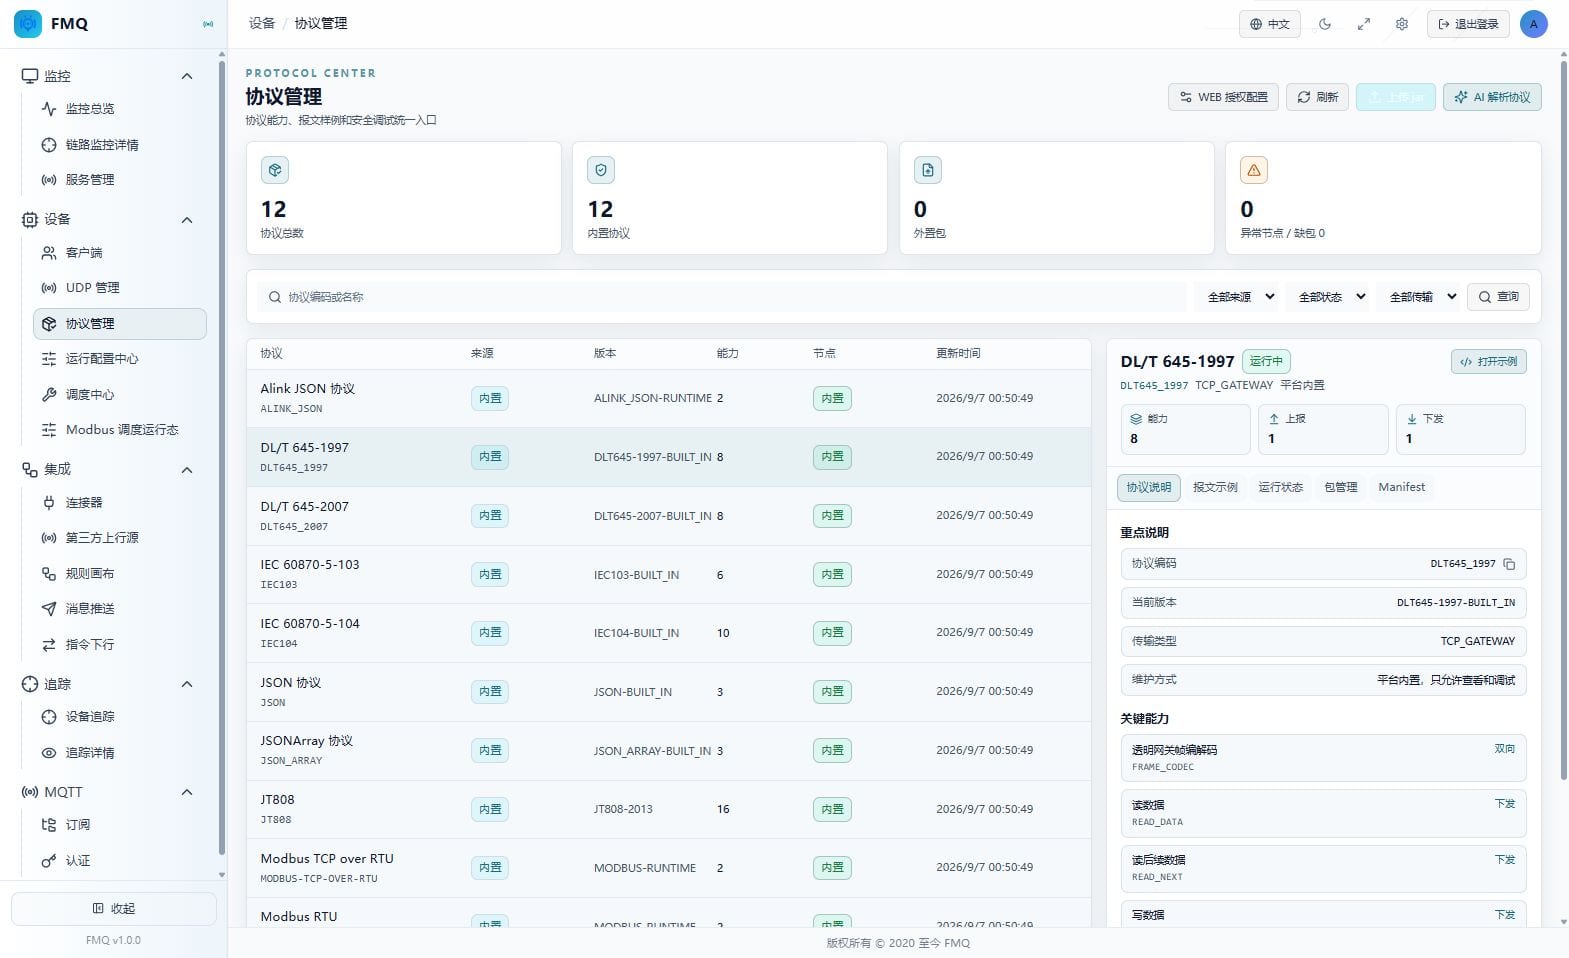Click the AI 解析协议 button
Viewport: 1569px width, 958px height.
tap(1492, 97)
